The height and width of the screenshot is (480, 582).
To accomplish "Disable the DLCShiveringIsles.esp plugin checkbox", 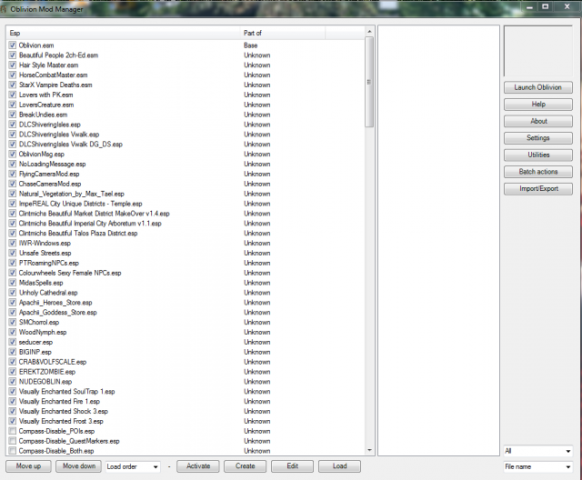I will tap(13, 124).
